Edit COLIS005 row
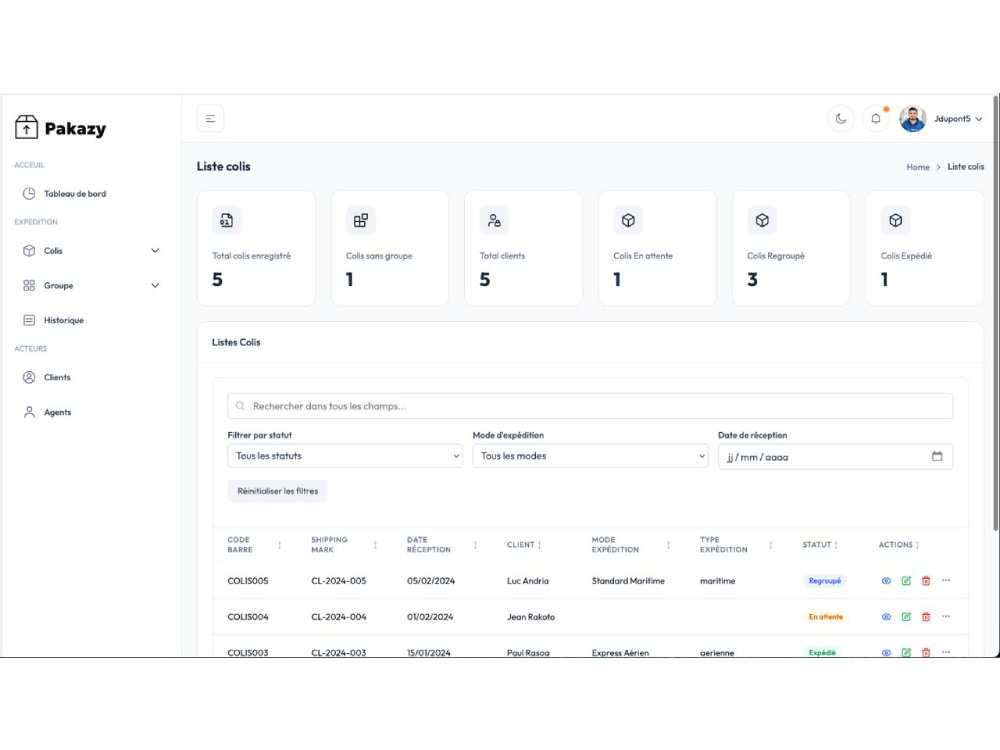This screenshot has height=750, width=1000. 906,581
